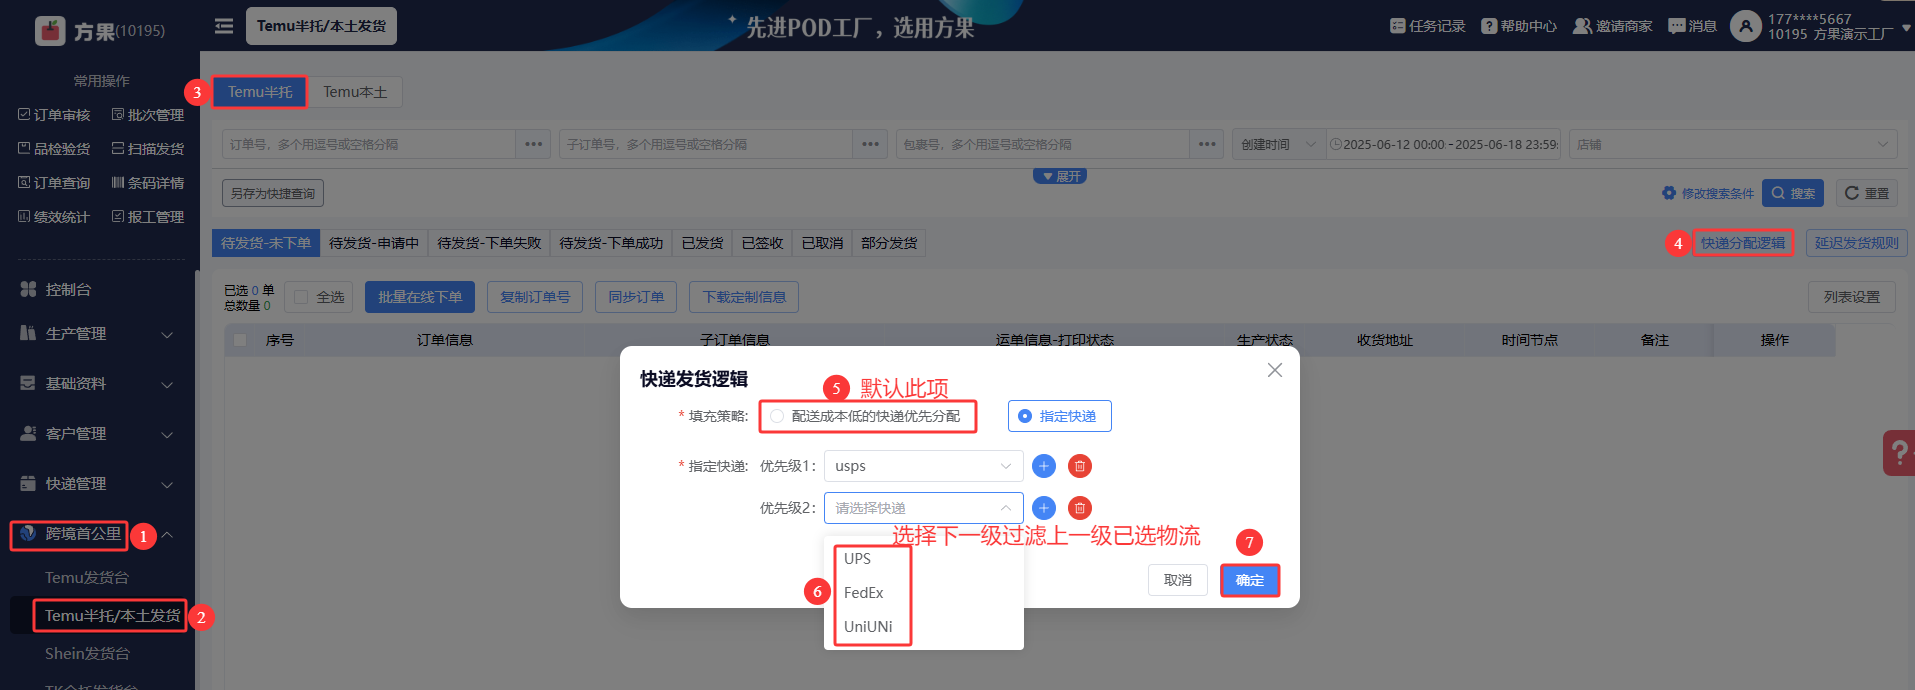The image size is (1915, 690).
Task: Open 报工管理 shortcut
Action: [x=148, y=217]
